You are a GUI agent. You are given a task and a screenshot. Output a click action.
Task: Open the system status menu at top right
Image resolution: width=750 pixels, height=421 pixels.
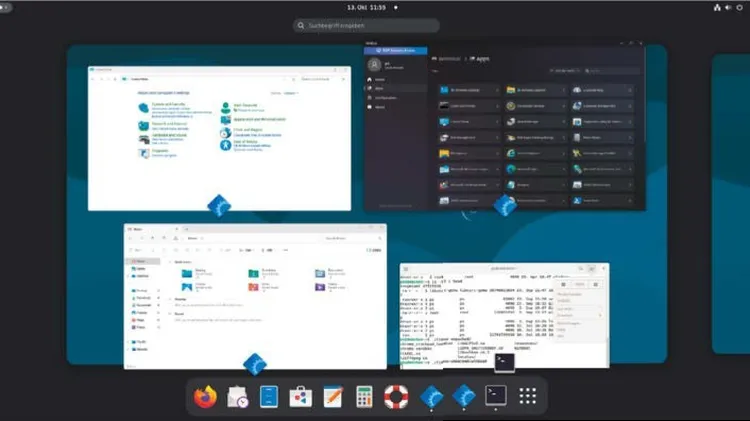tap(735, 7)
